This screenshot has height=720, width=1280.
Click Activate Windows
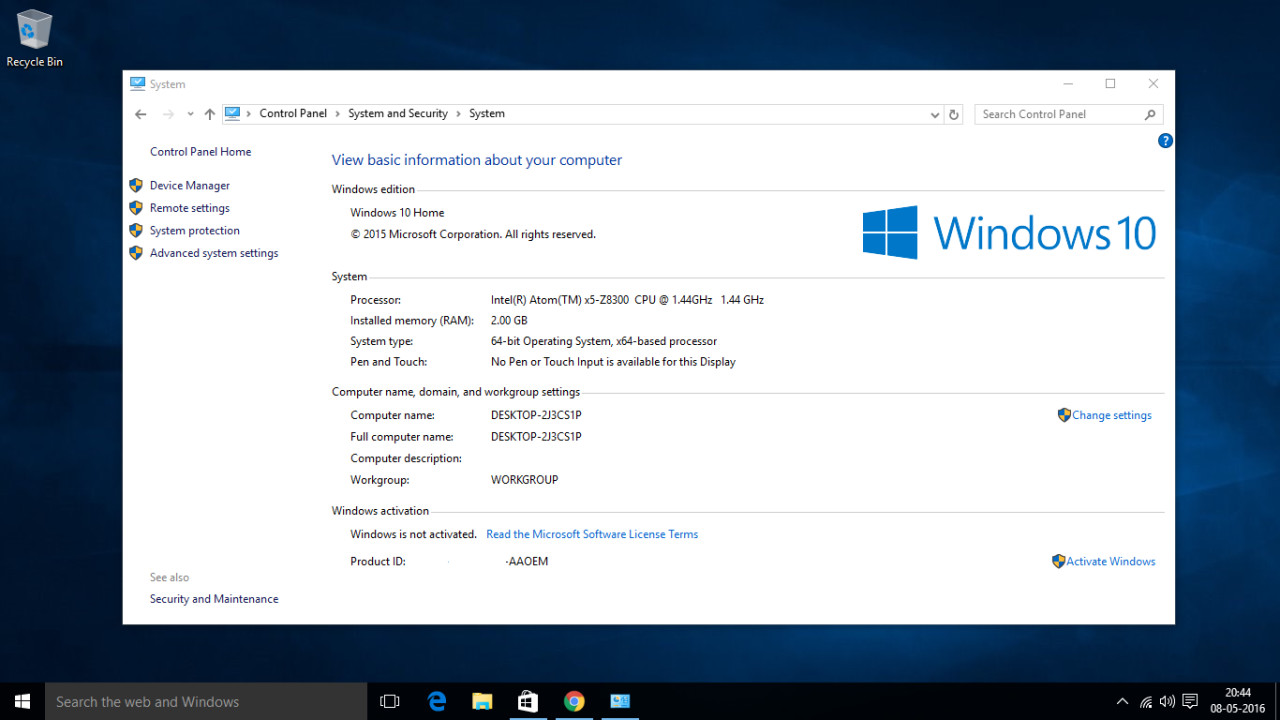pos(1110,561)
